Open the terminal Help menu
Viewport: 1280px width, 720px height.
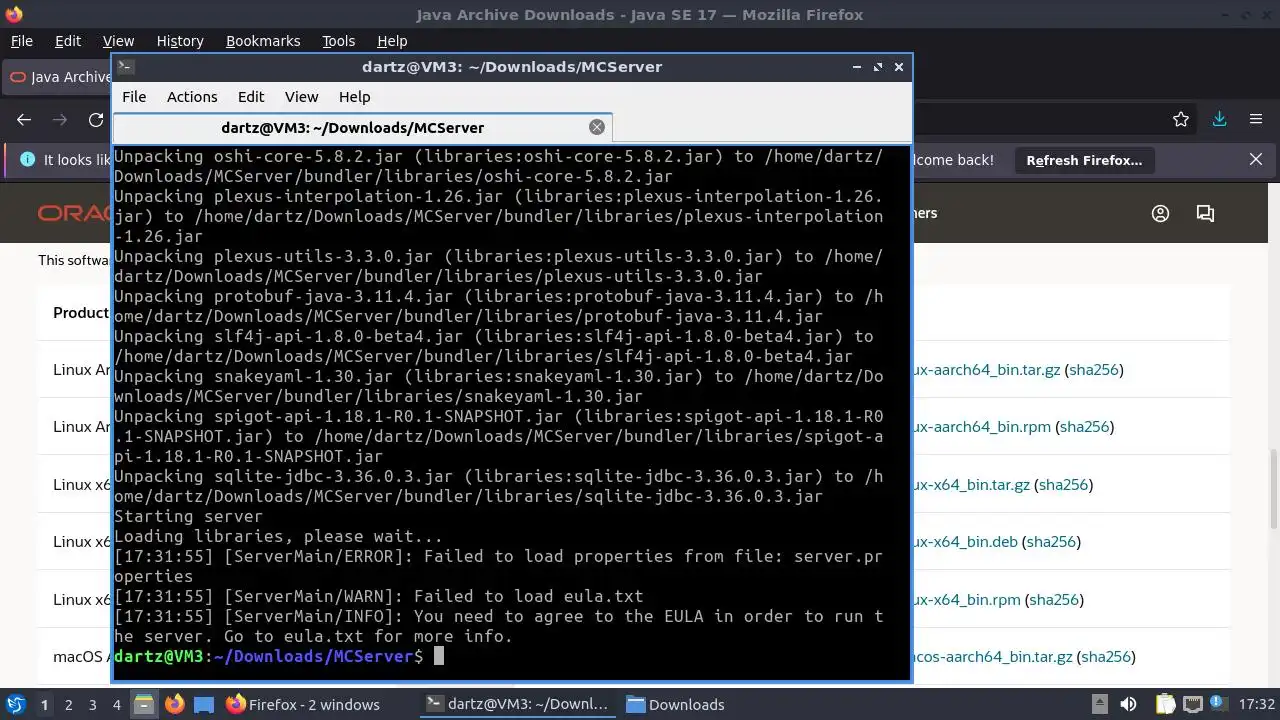tap(355, 97)
